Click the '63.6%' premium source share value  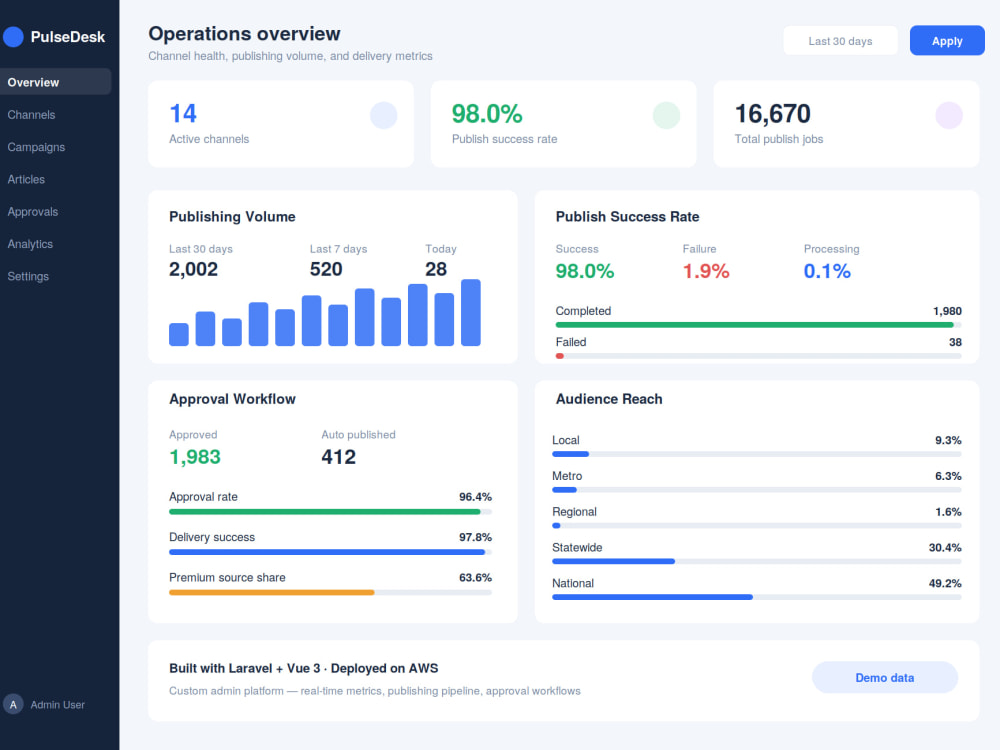pyautogui.click(x=475, y=578)
